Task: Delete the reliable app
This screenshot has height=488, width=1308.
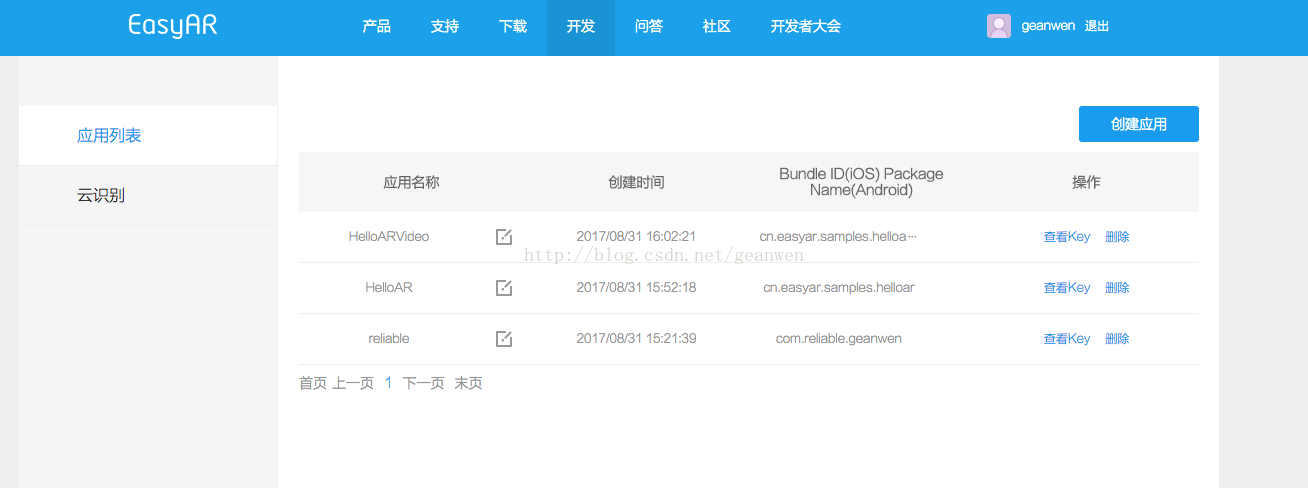Action: click(x=1117, y=339)
